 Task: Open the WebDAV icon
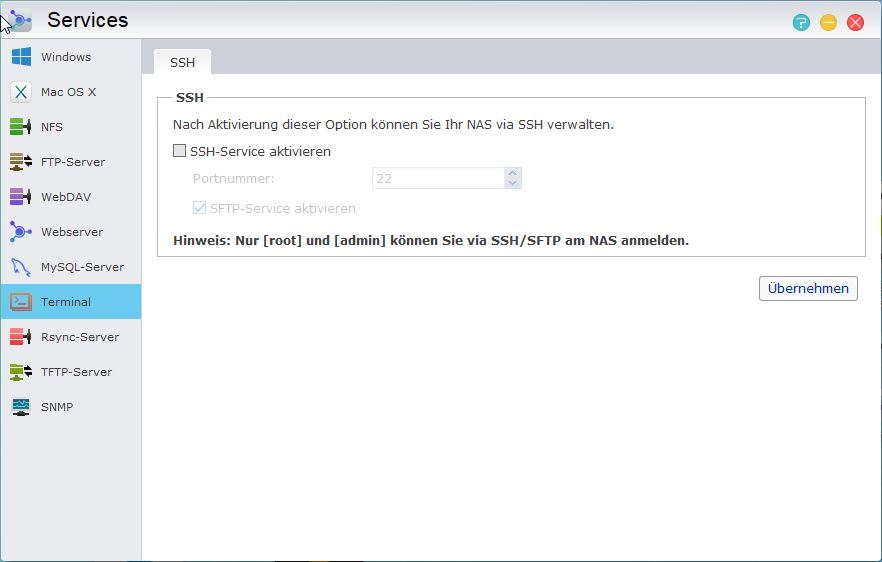(x=21, y=197)
